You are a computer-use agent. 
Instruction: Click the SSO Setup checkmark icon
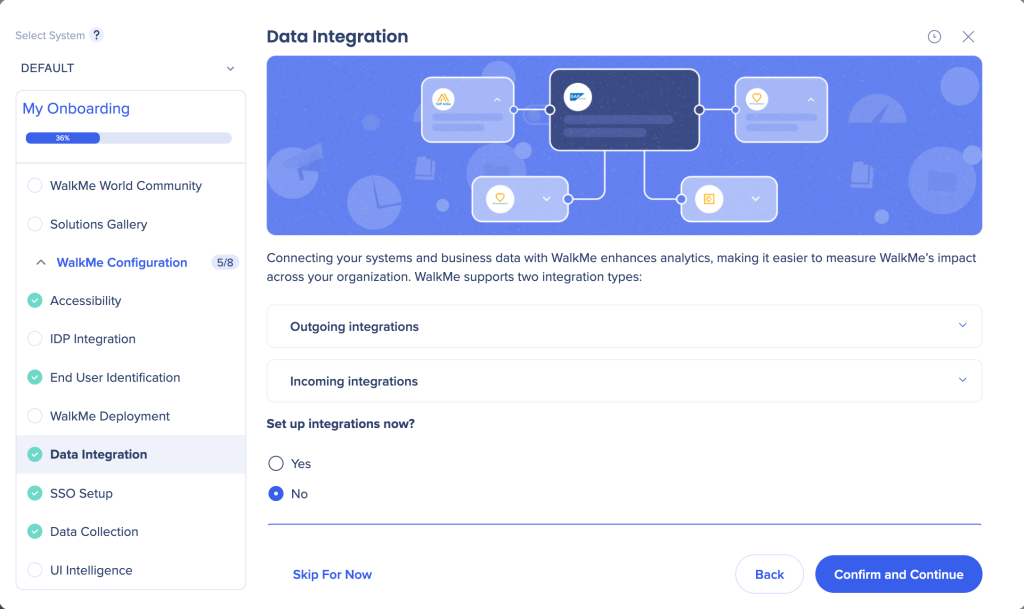pos(35,494)
